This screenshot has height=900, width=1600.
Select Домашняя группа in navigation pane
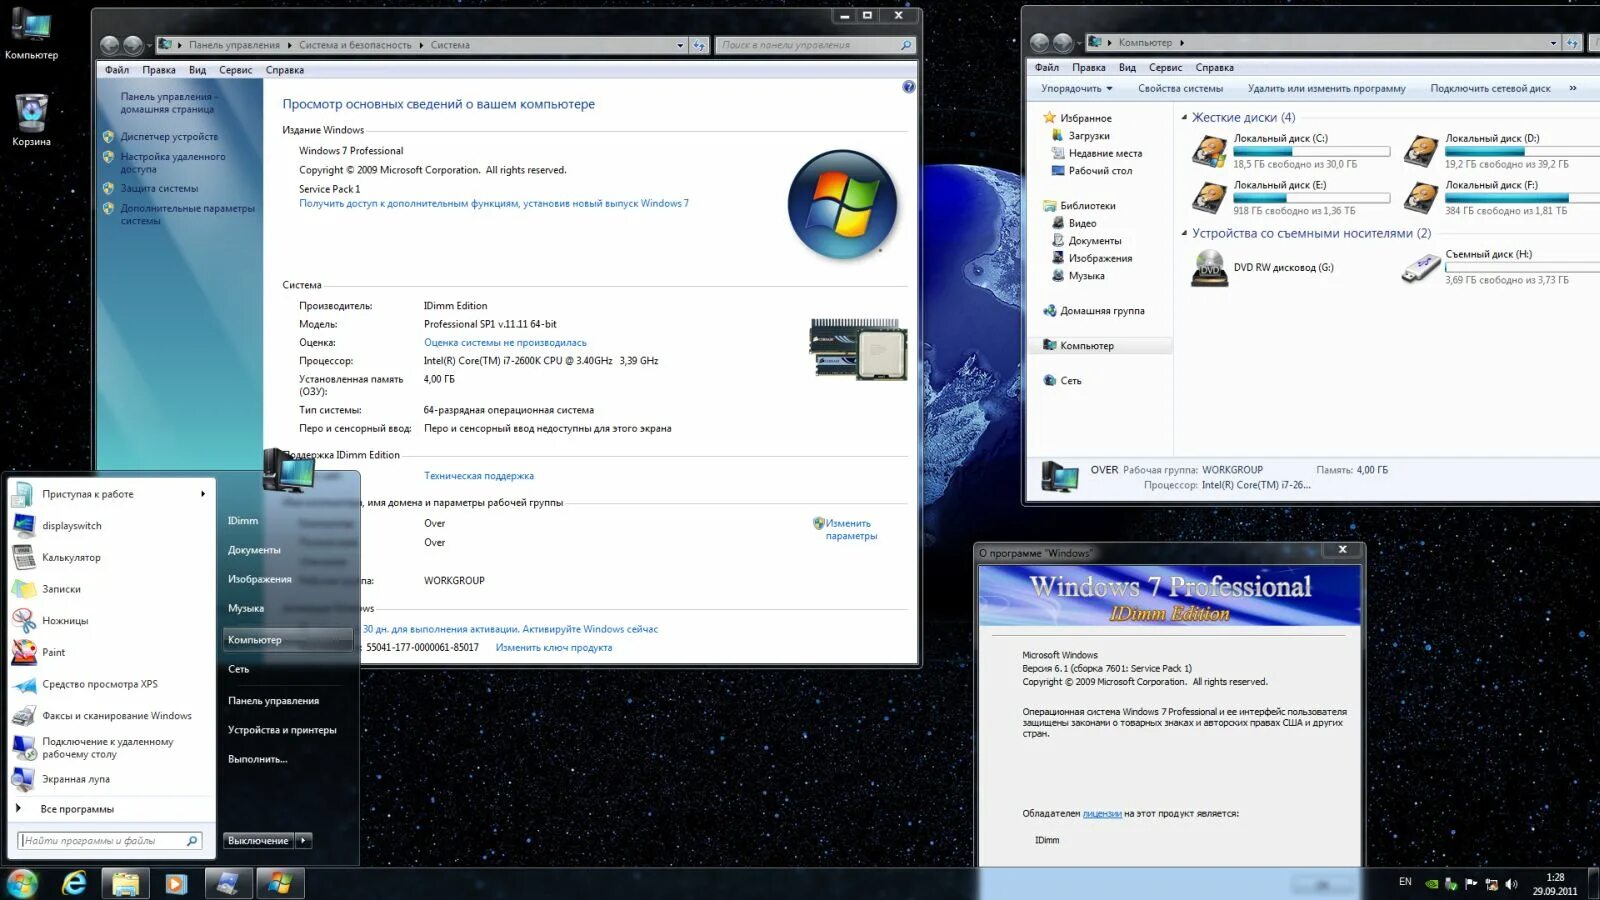1102,311
